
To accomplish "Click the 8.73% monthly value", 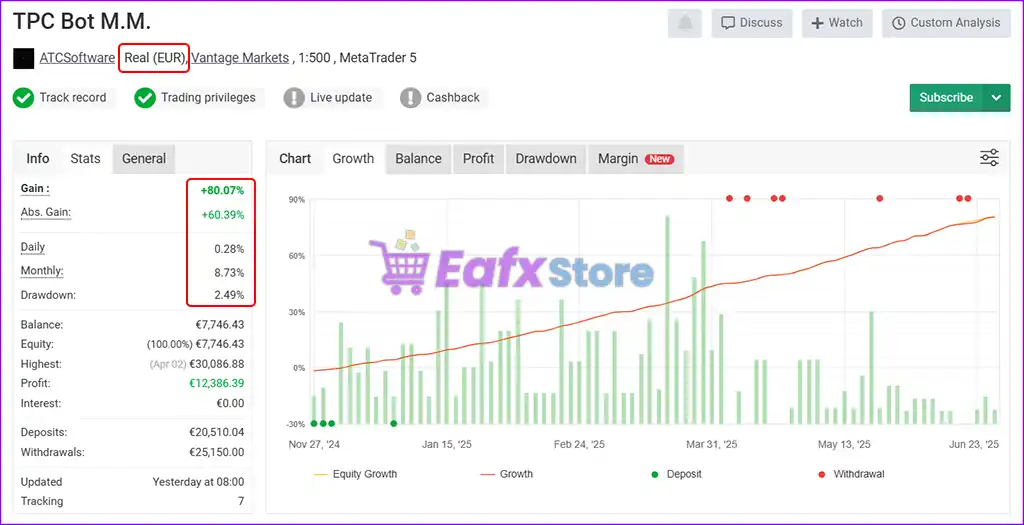I will pyautogui.click(x=229, y=272).
